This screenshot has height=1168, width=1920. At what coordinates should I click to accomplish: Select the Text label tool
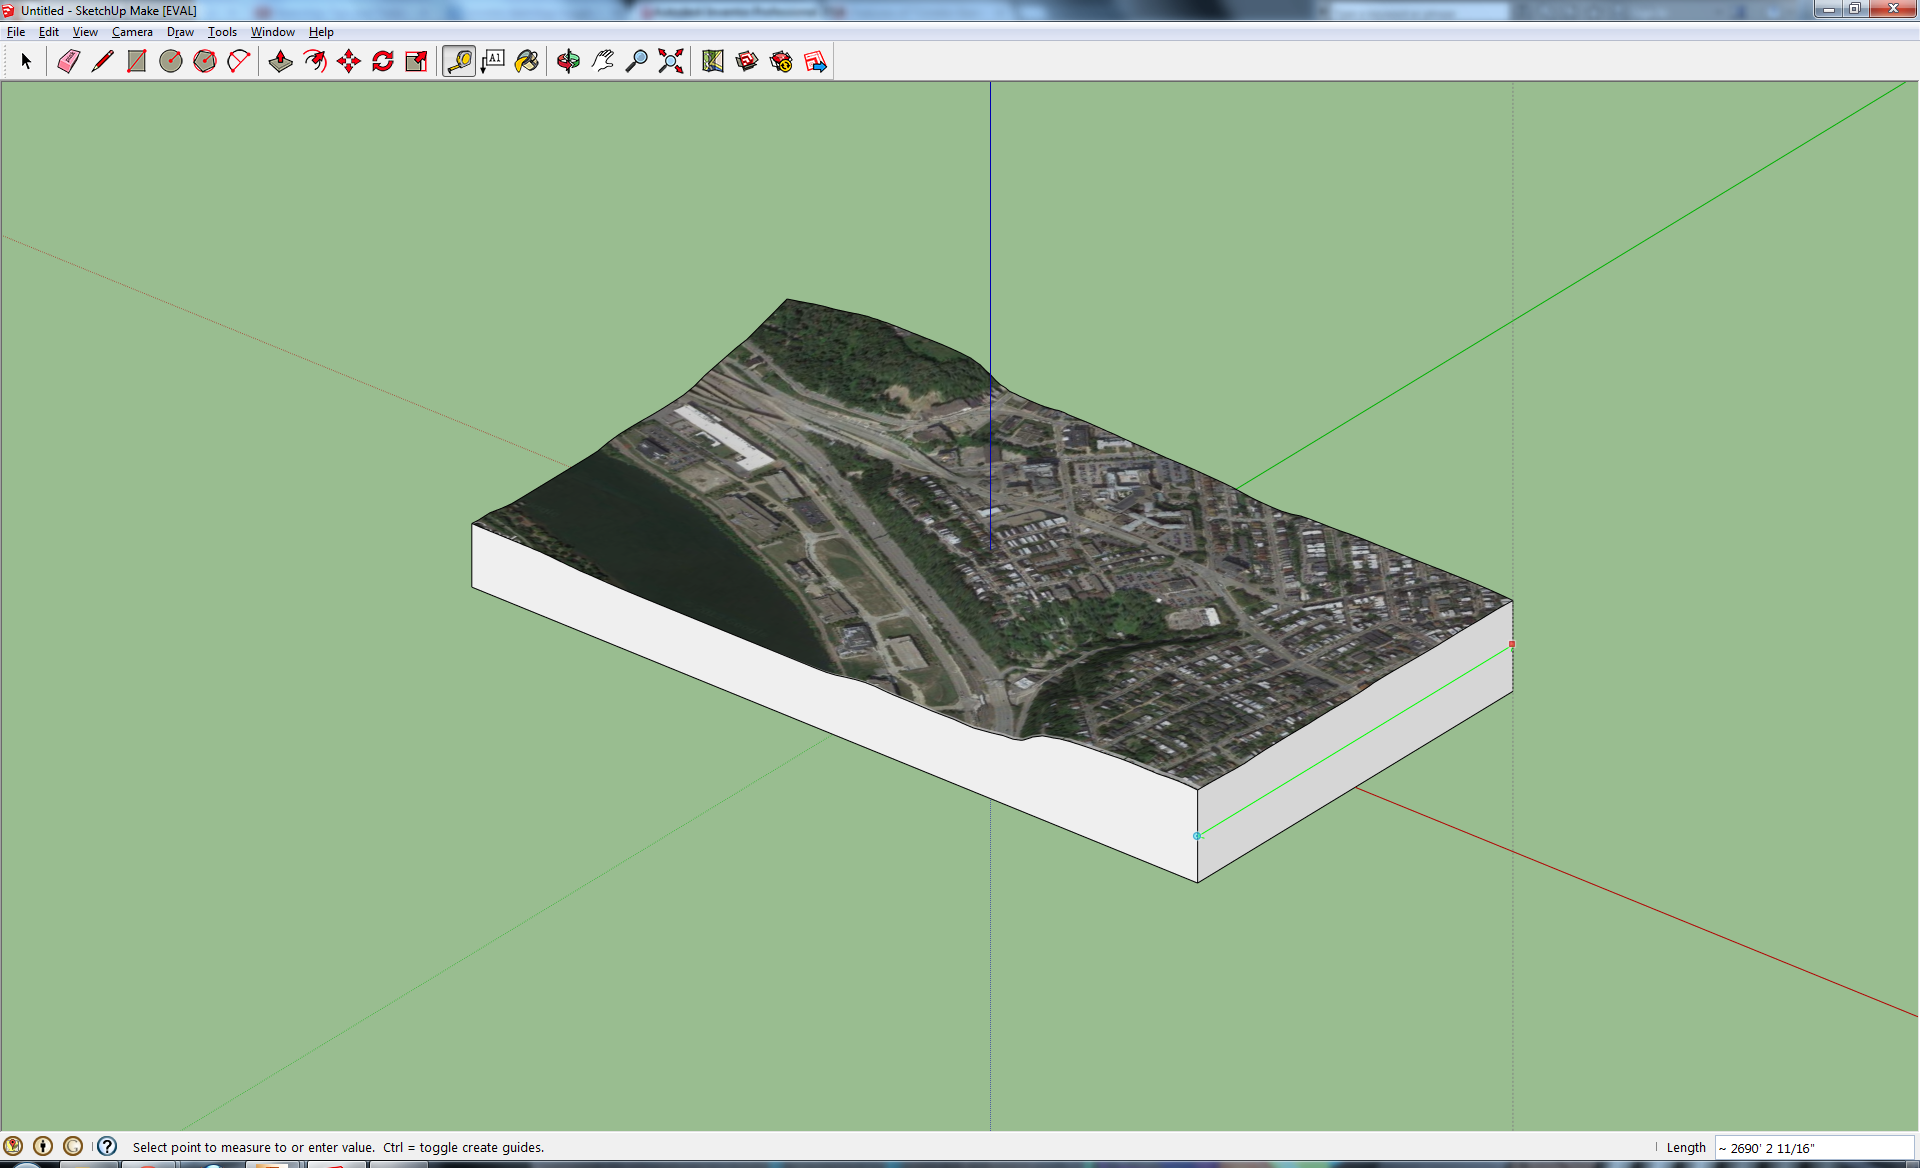493,61
